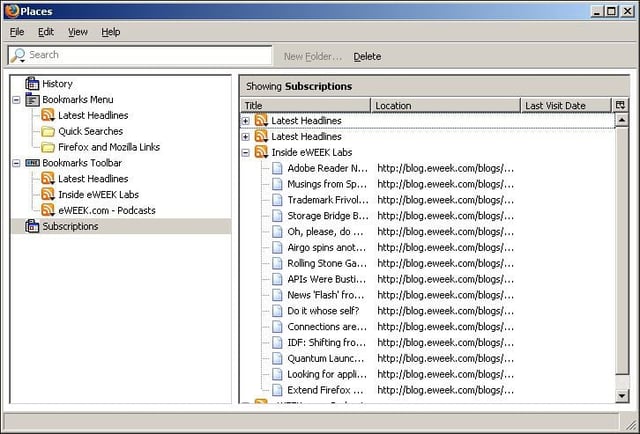Click page icon of Storage Bridge B... entry
Viewport: 640px width, 434px height.
[277, 216]
